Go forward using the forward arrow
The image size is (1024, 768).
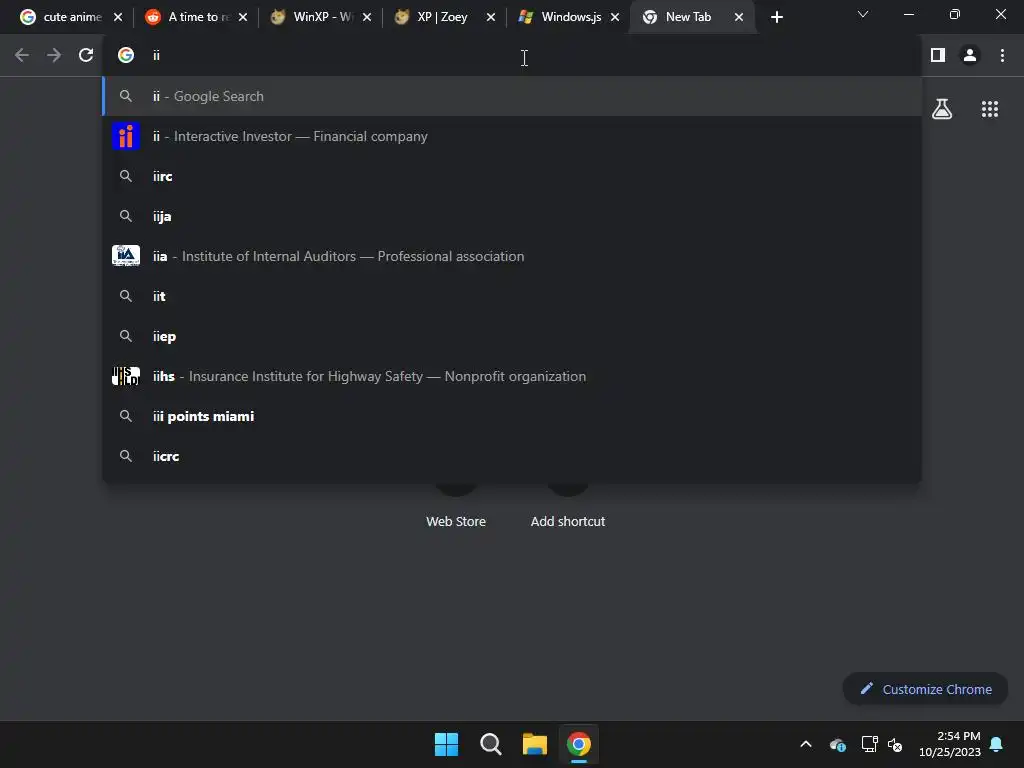(54, 56)
